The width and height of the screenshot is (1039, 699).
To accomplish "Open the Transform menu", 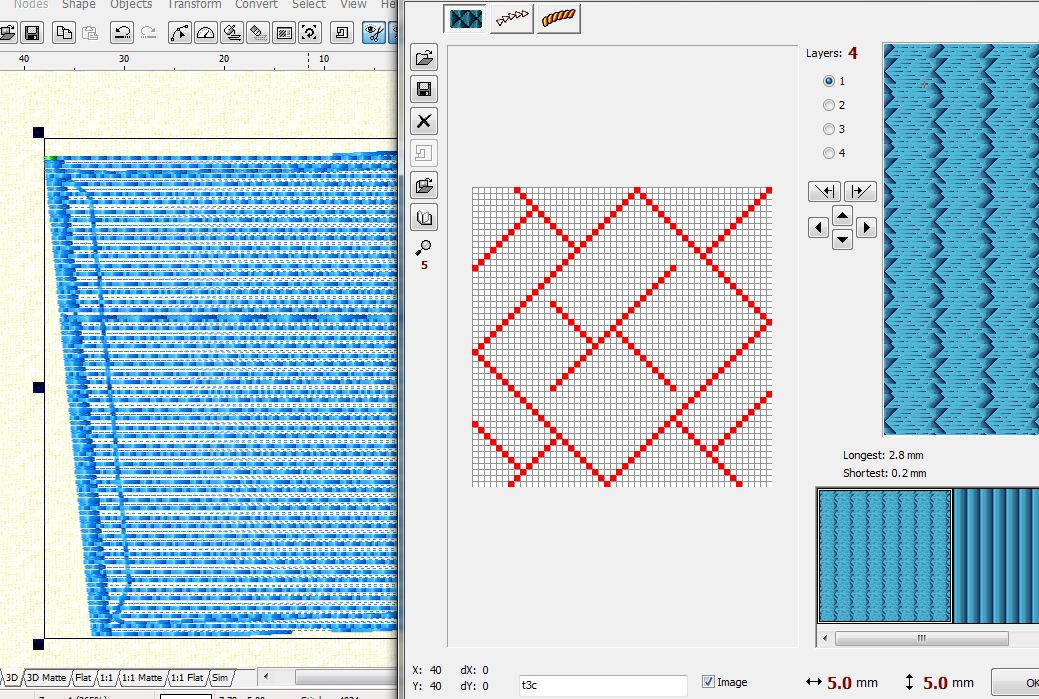I will coord(194,5).
